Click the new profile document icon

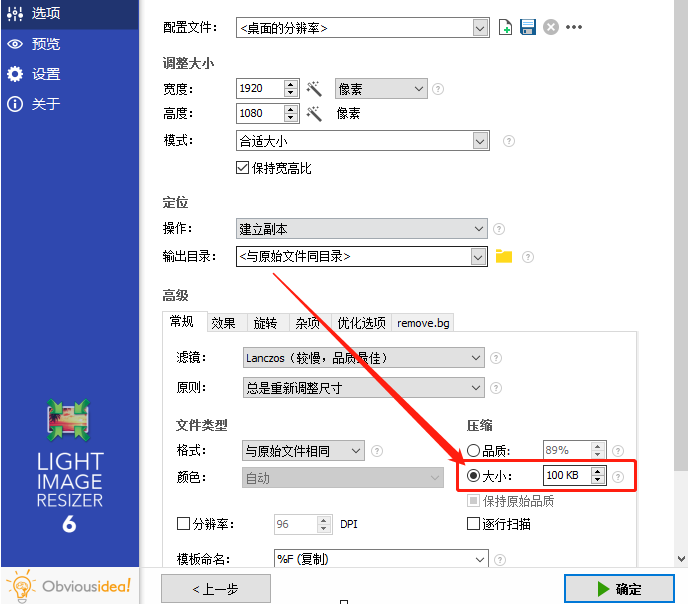click(x=505, y=27)
